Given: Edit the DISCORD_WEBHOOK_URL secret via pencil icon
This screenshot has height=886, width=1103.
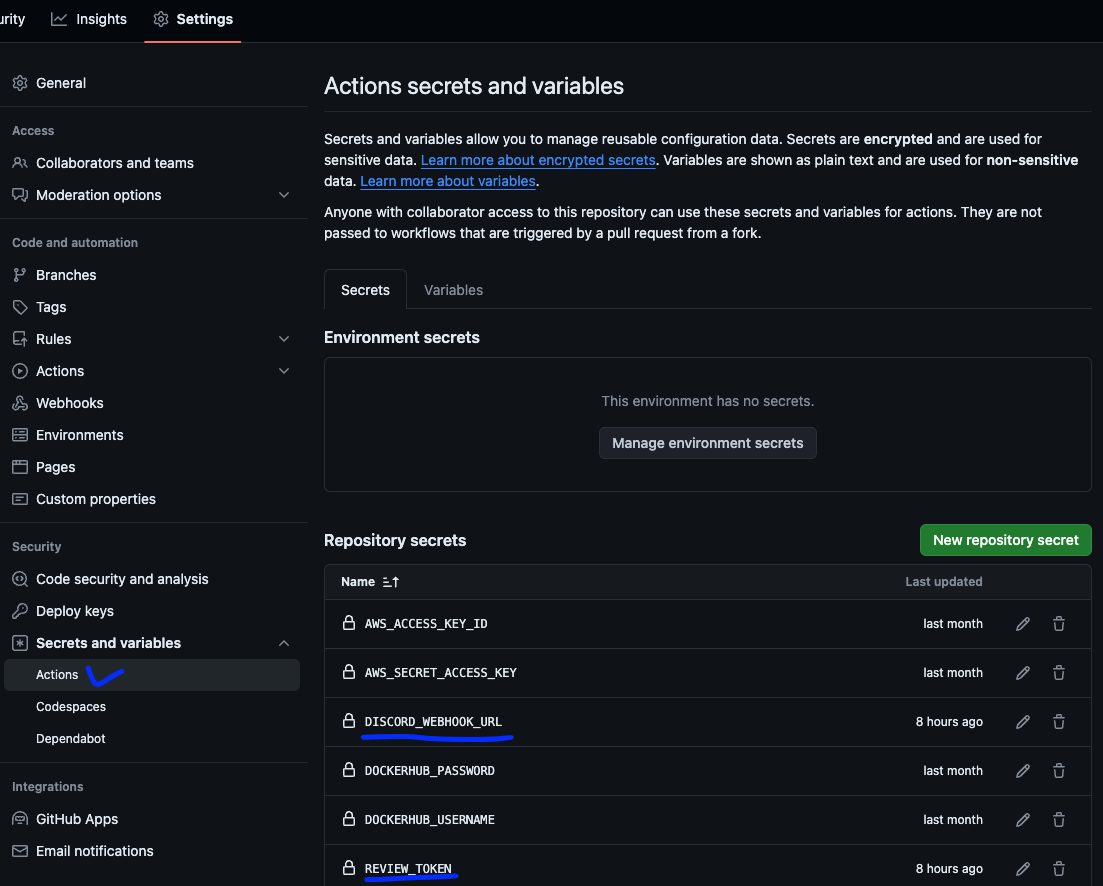Looking at the screenshot, I should point(1023,722).
